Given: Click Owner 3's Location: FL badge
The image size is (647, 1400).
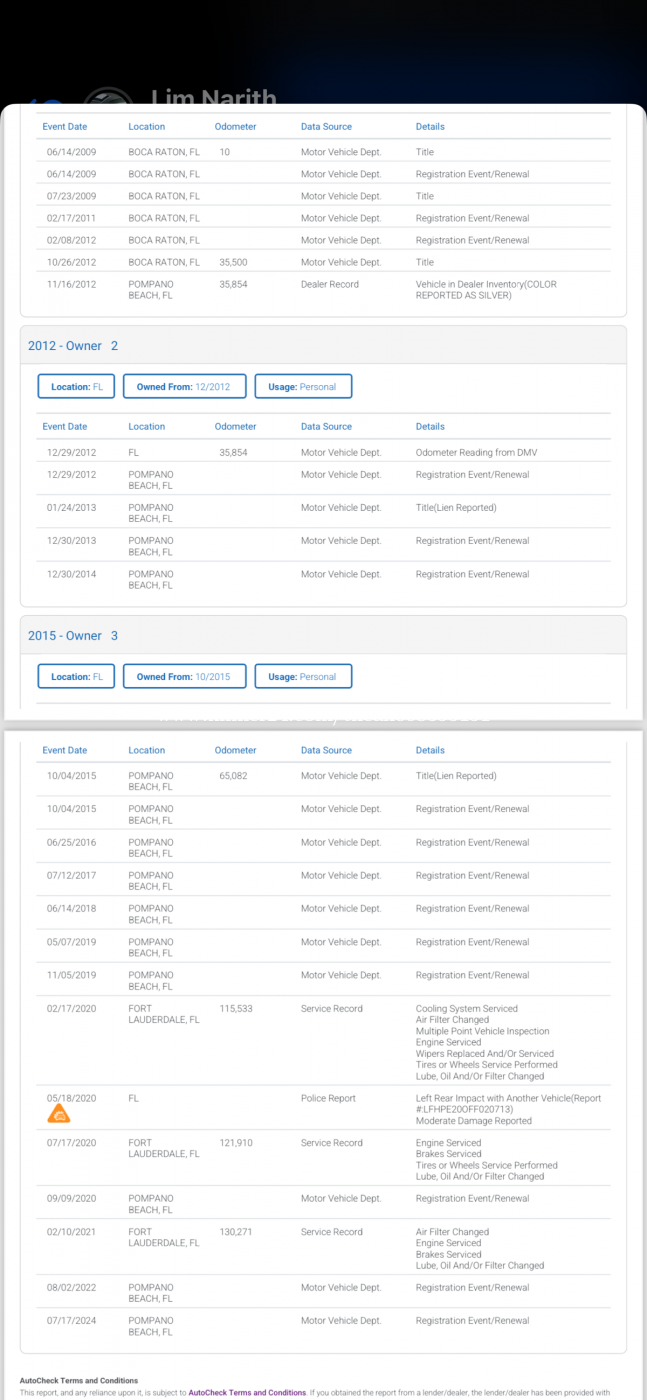Looking at the screenshot, I should pyautogui.click(x=76, y=677).
